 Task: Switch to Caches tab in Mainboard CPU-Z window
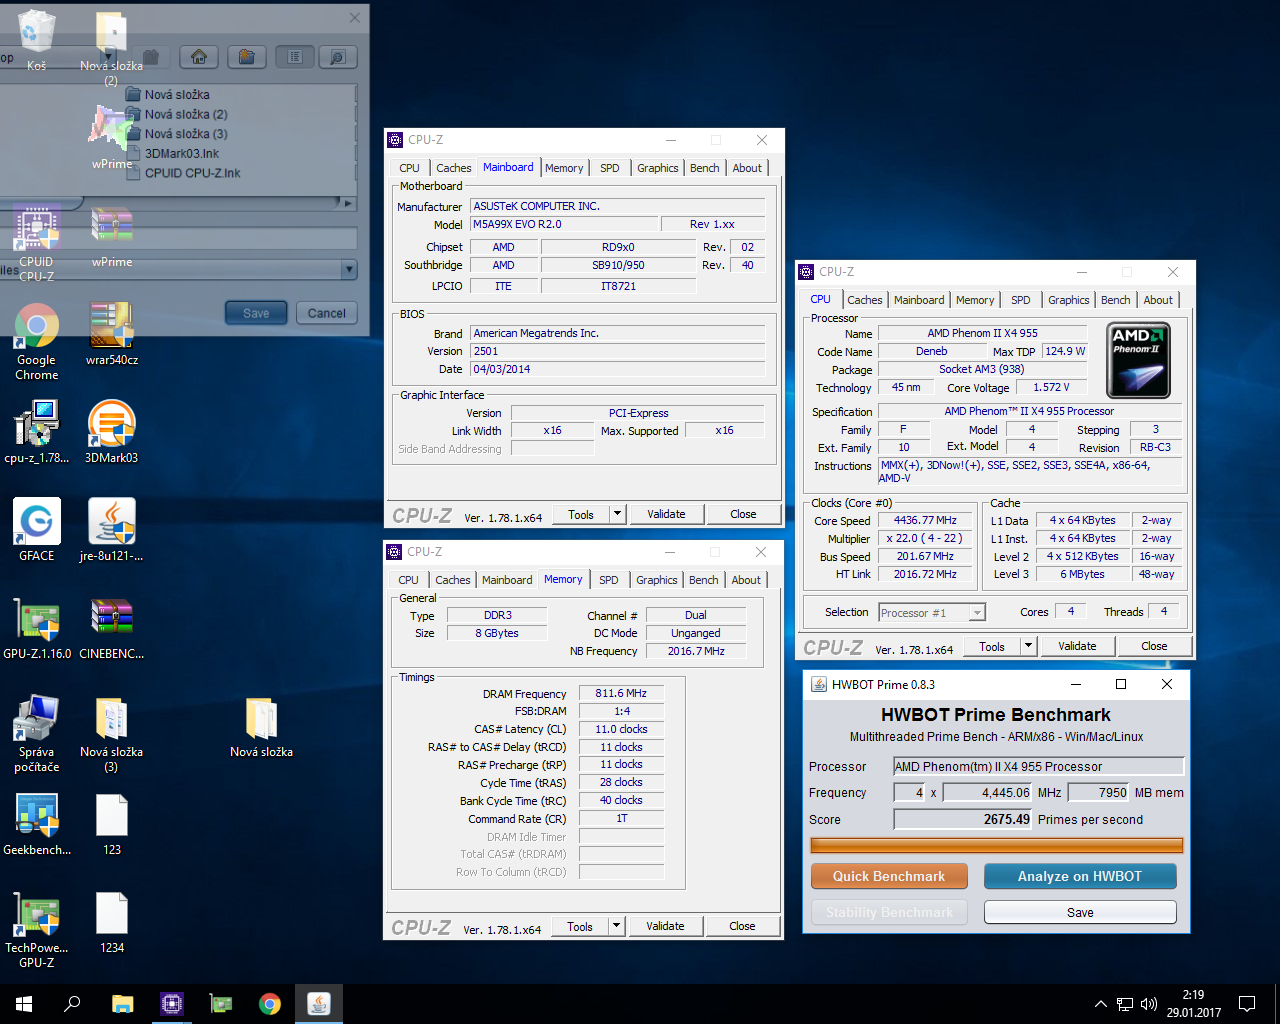click(x=453, y=168)
